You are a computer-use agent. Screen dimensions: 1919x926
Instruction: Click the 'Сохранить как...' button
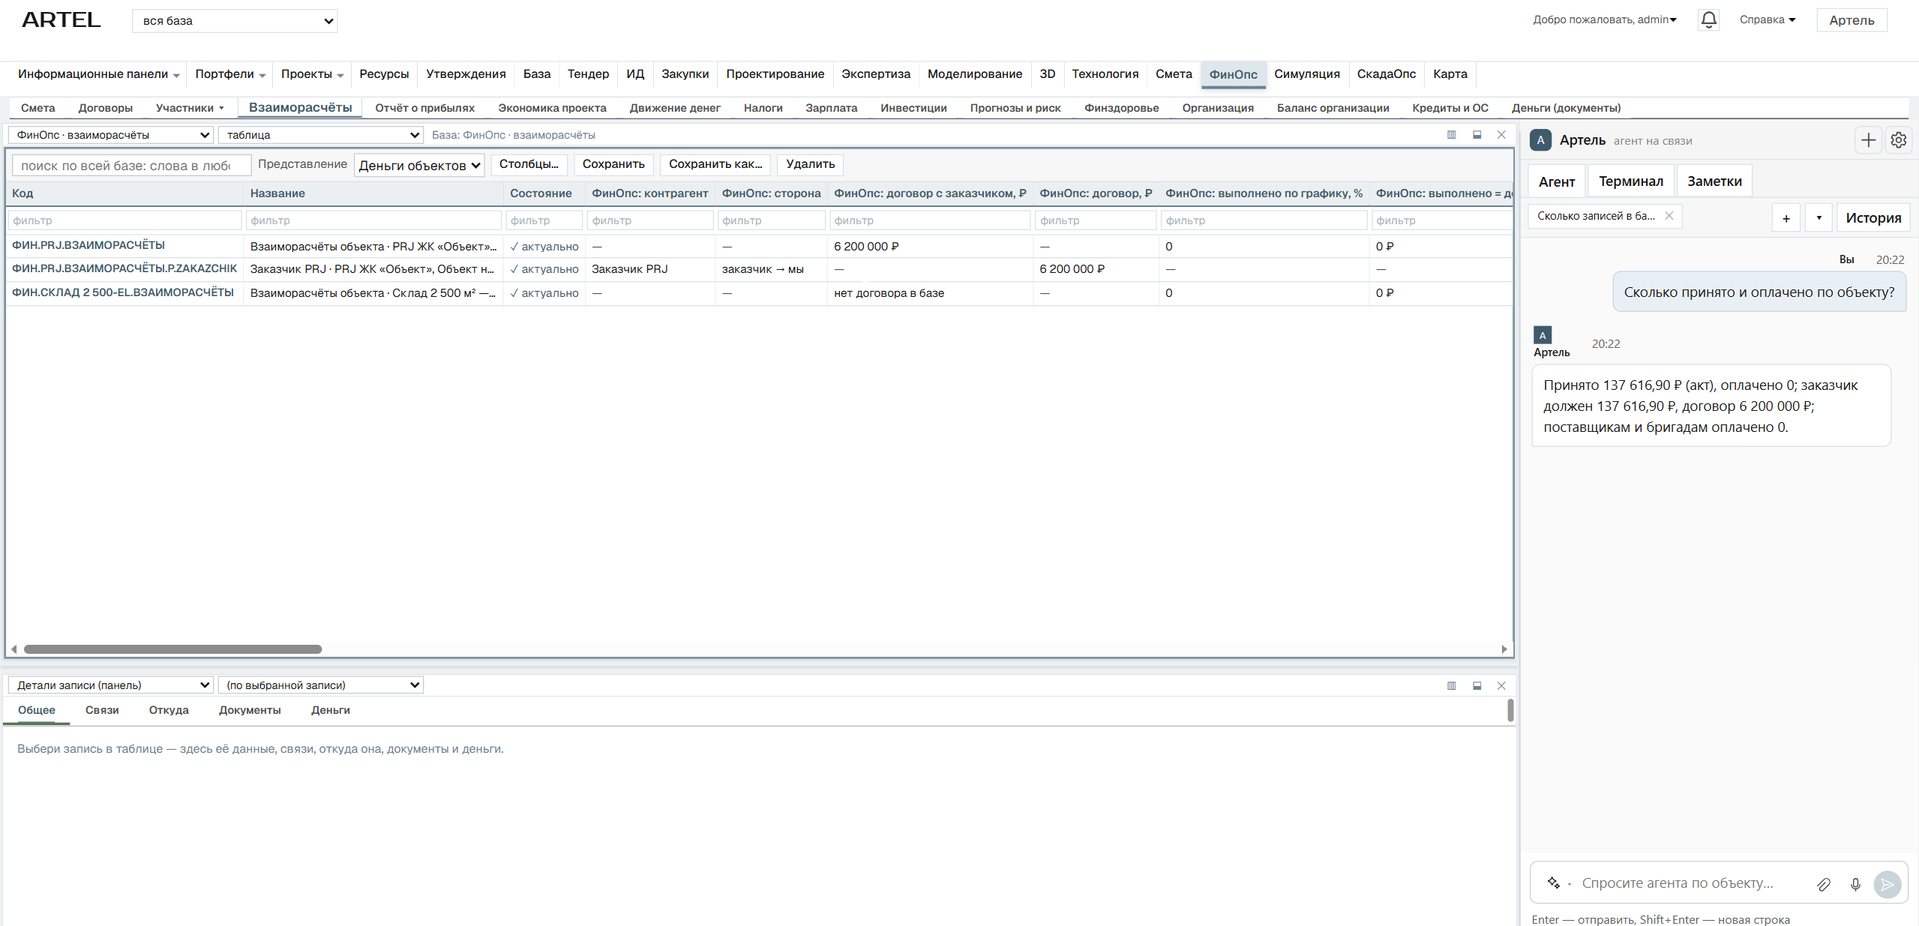click(x=715, y=164)
